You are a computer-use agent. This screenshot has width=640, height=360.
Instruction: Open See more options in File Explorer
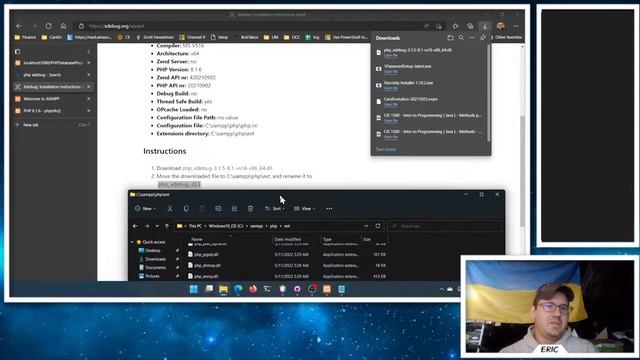tap(329, 209)
